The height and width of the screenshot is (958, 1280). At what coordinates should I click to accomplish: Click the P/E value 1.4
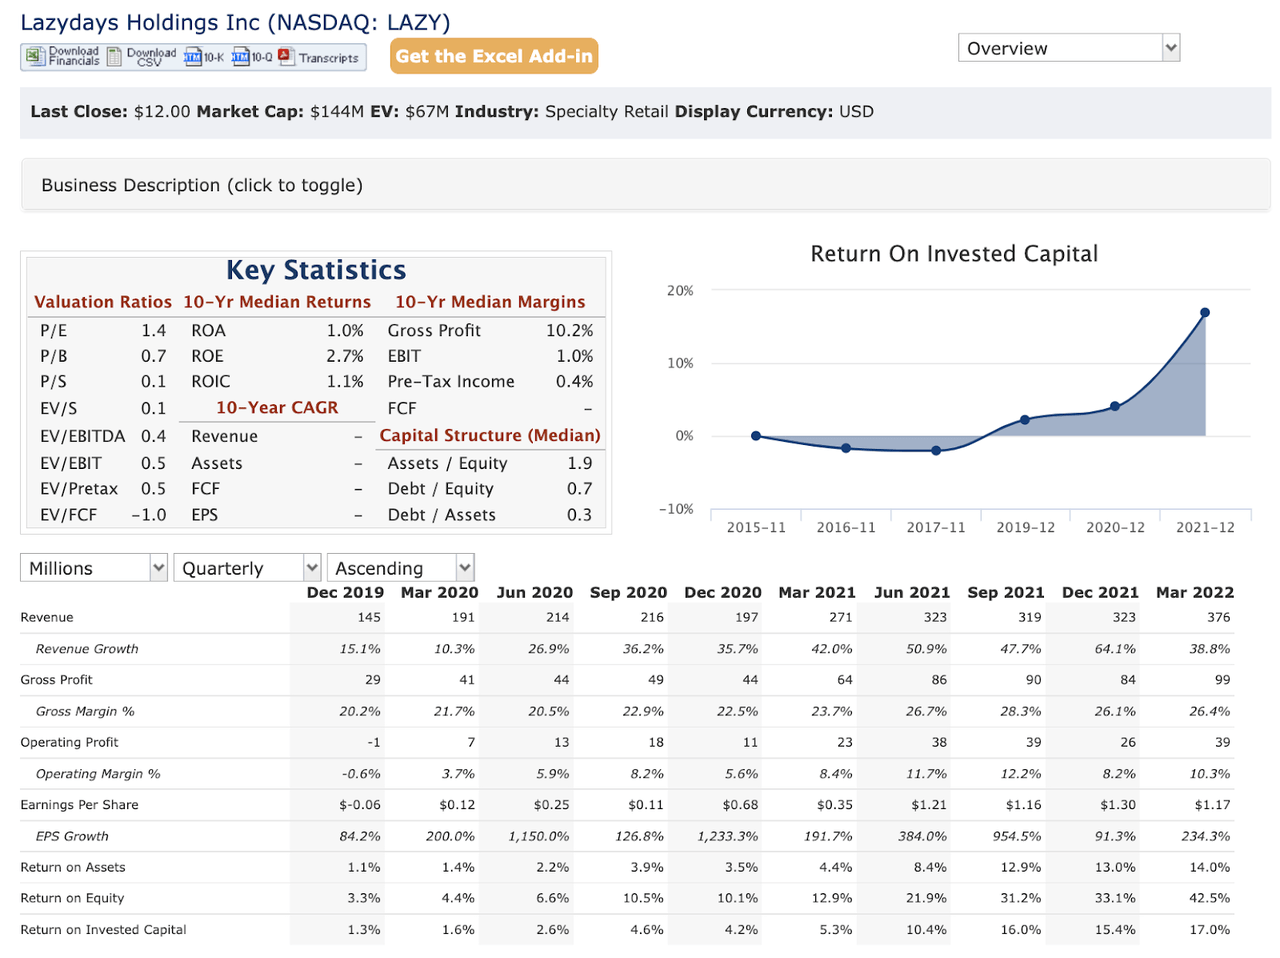(x=153, y=330)
